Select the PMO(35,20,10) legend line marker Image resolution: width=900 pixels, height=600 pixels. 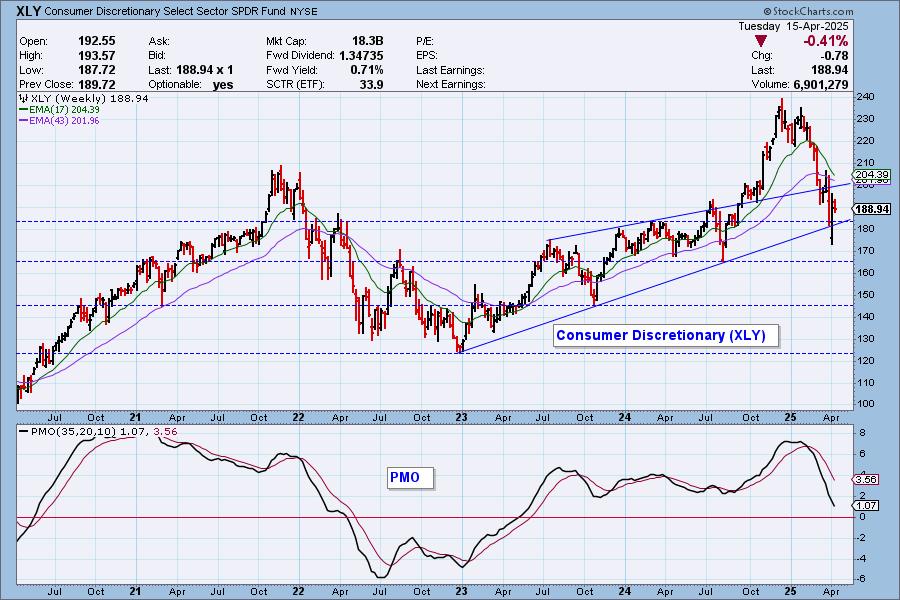pos(24,432)
